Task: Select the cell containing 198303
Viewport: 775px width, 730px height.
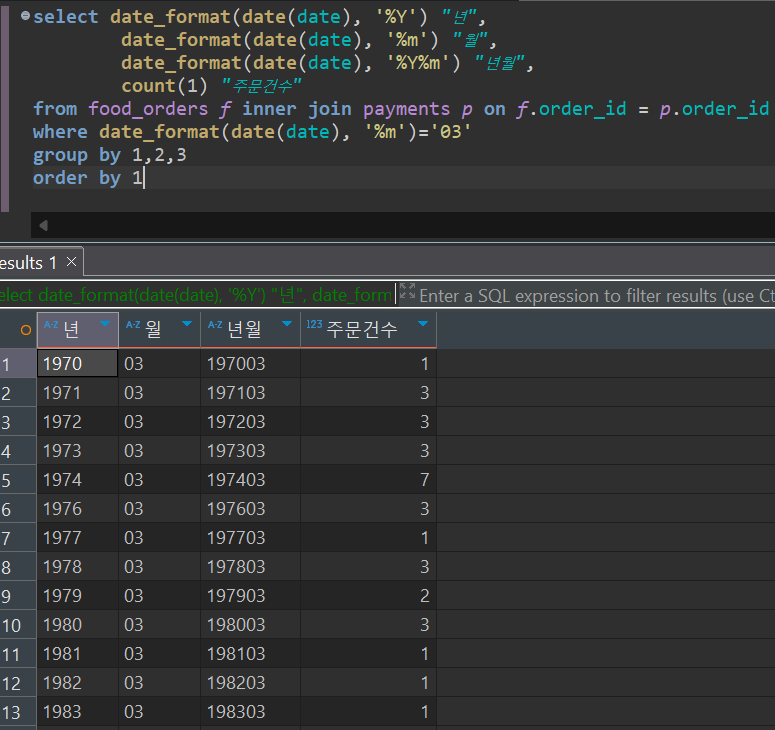Action: click(250, 712)
